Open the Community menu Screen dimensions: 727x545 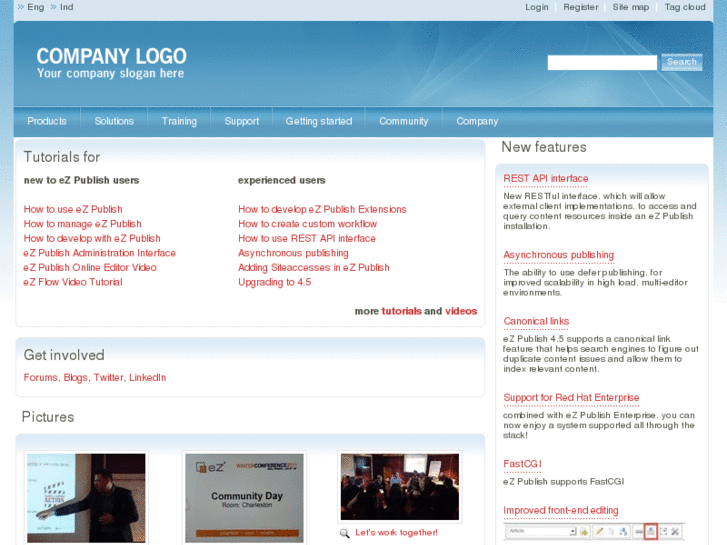click(x=403, y=121)
